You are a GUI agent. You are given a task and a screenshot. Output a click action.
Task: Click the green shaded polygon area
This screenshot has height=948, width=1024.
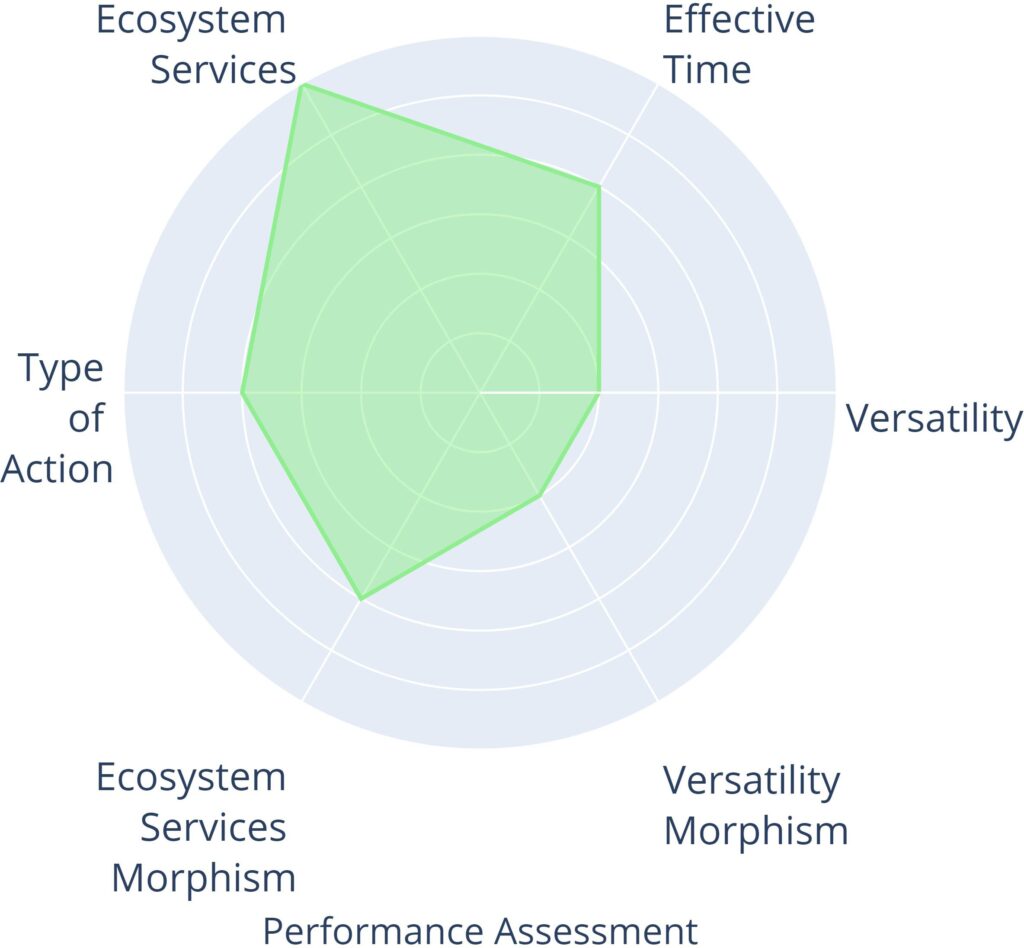(420, 300)
